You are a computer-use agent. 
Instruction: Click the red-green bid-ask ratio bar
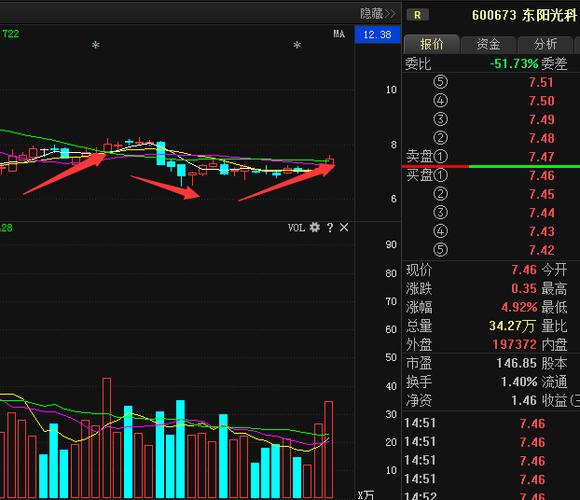[x=490, y=166]
